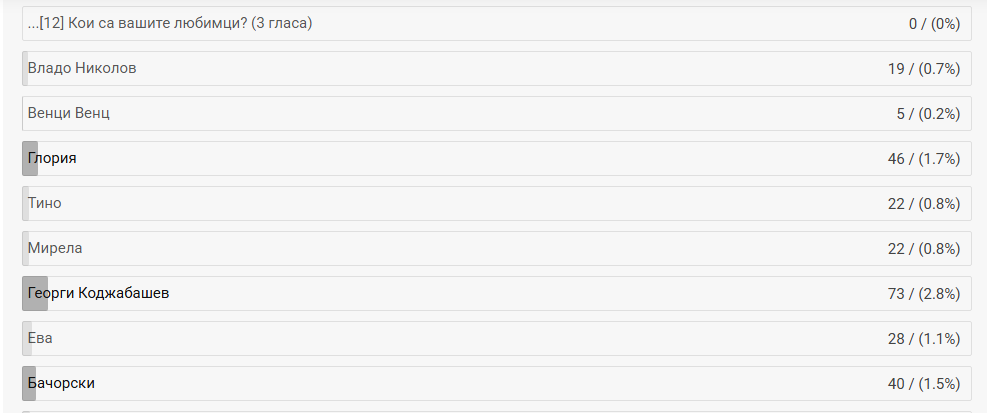The height and width of the screenshot is (413, 987).
Task: Click the vote count in the Мирела row
Action: 921,248
